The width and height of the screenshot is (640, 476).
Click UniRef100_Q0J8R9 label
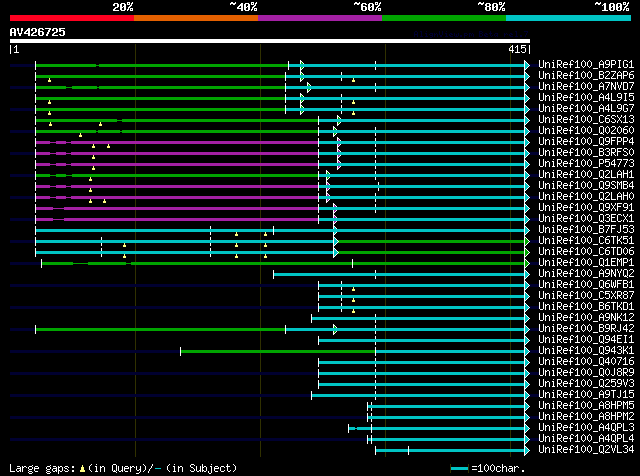click(x=586, y=373)
